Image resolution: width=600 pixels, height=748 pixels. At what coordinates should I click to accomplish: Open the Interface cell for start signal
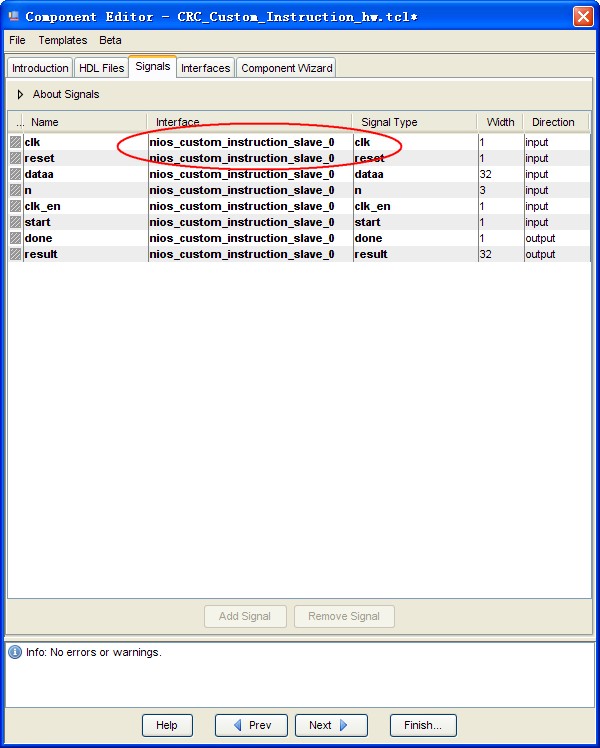[249, 222]
